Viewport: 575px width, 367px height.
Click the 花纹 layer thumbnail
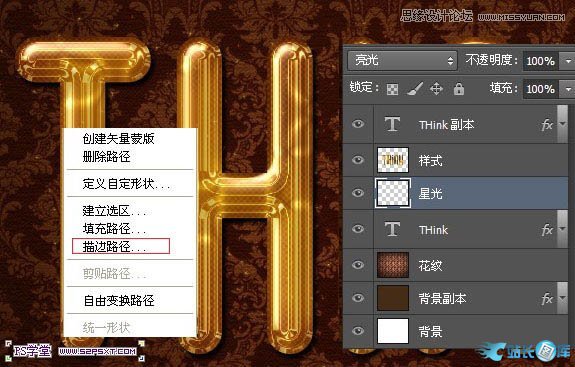pyautogui.click(x=393, y=265)
